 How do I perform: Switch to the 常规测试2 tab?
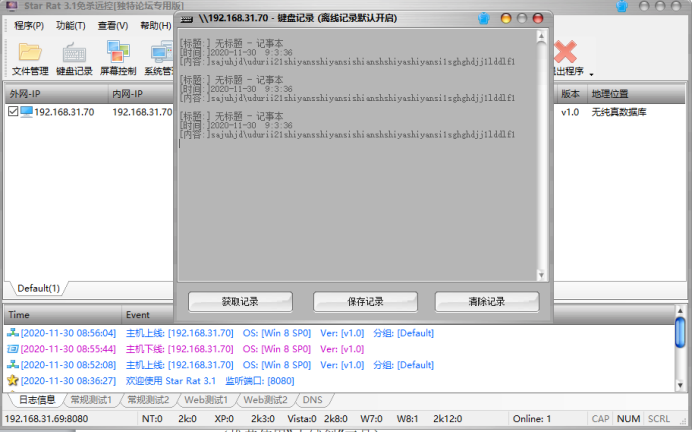(148, 400)
